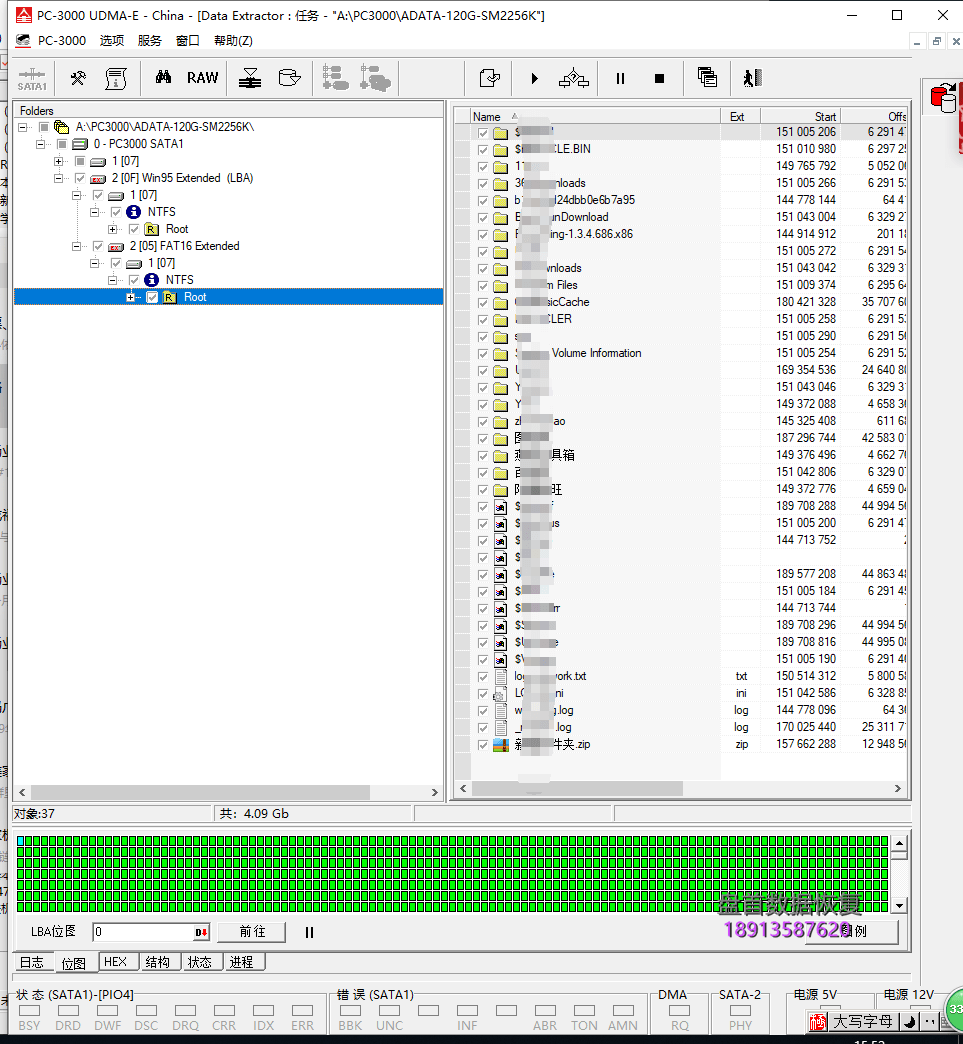Expand the highlighted Root node

pos(131,297)
